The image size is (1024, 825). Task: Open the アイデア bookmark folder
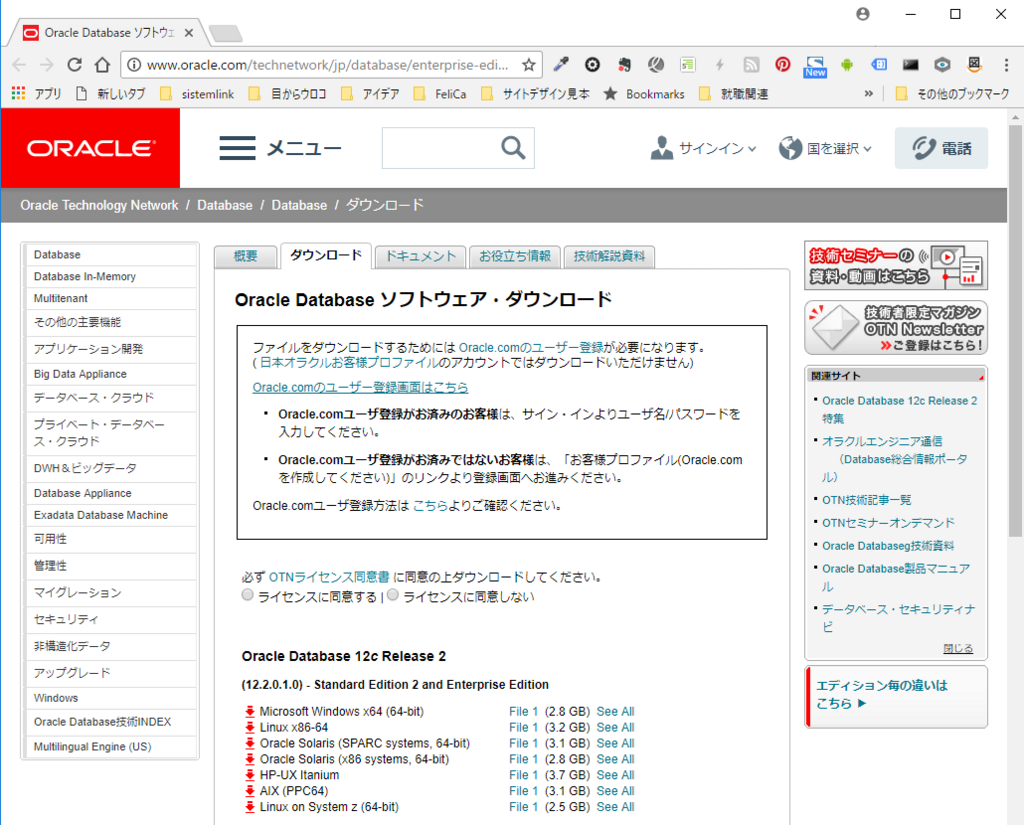coord(370,93)
